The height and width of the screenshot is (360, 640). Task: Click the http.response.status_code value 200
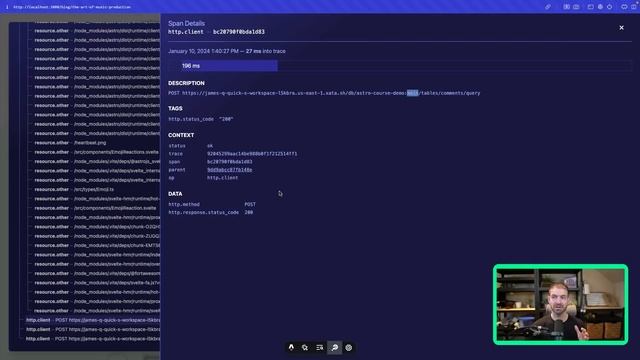[x=249, y=213]
